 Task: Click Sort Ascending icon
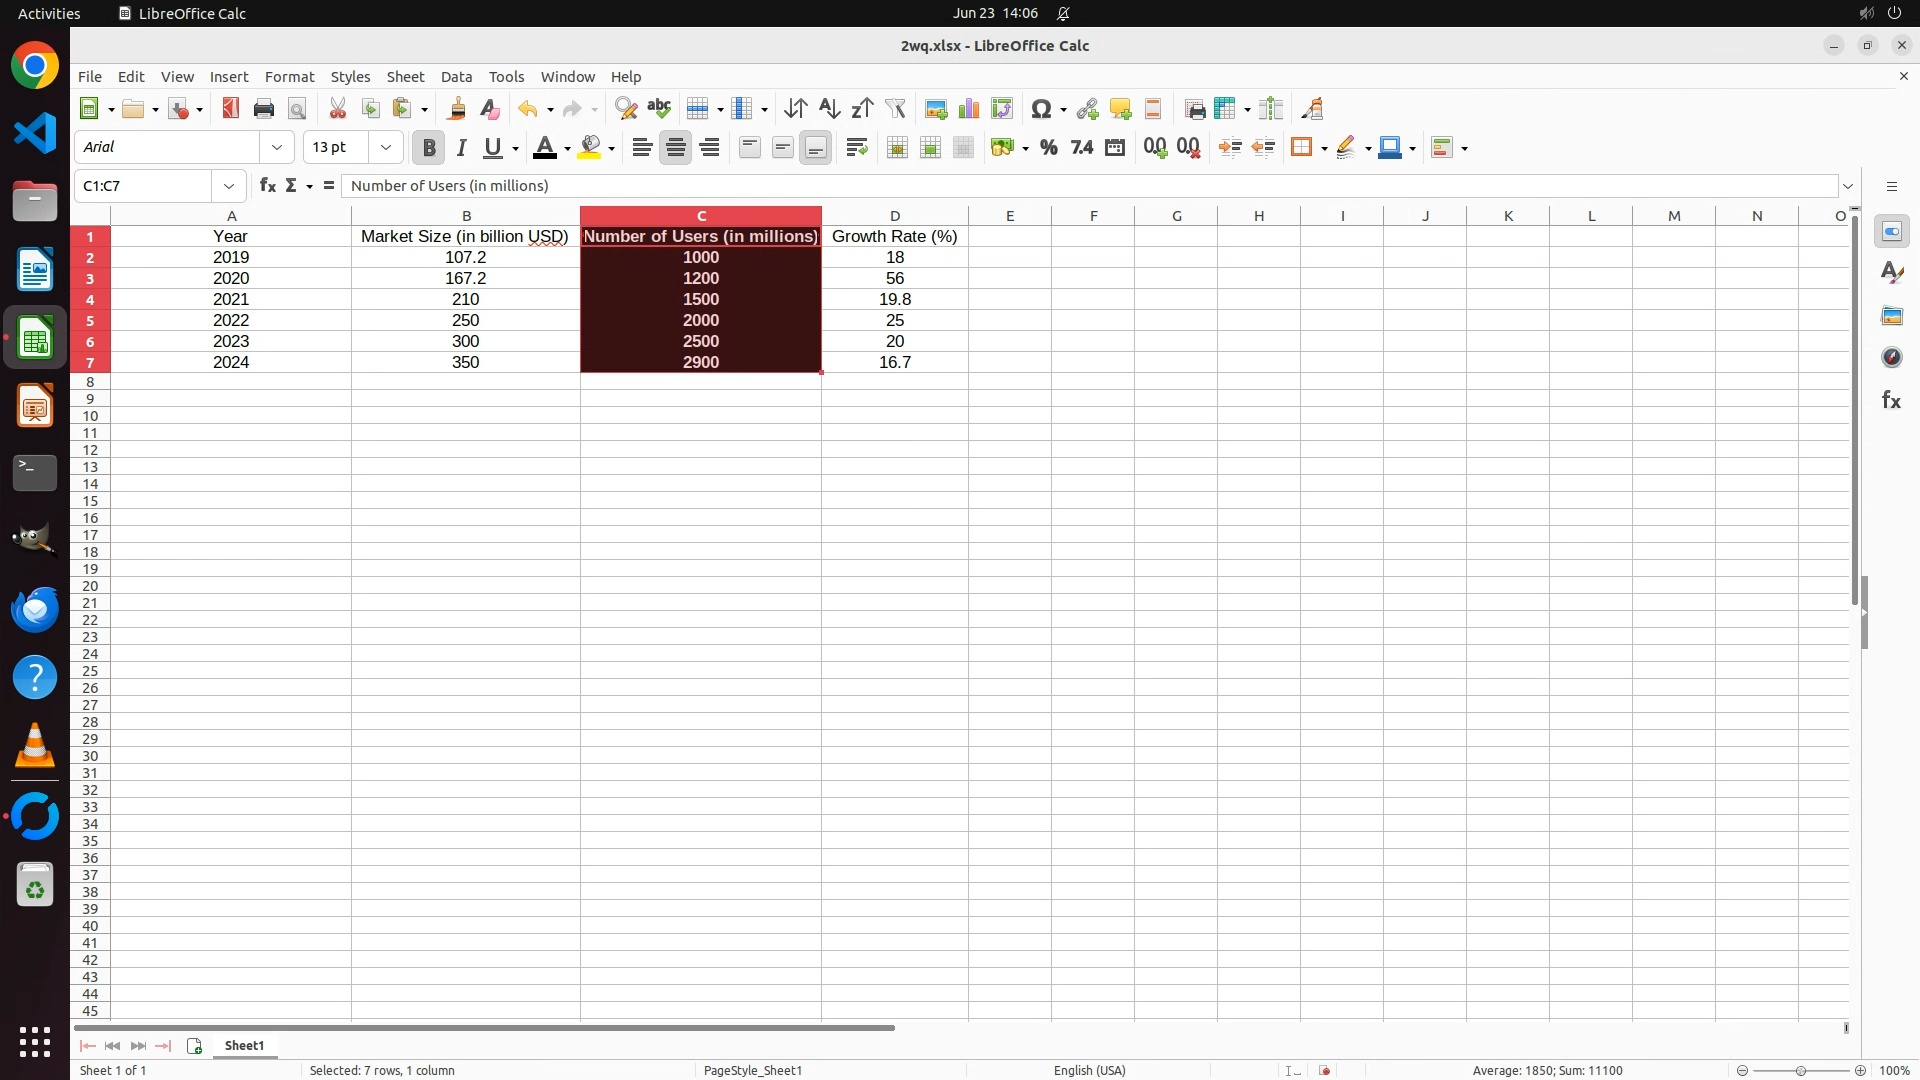point(829,109)
